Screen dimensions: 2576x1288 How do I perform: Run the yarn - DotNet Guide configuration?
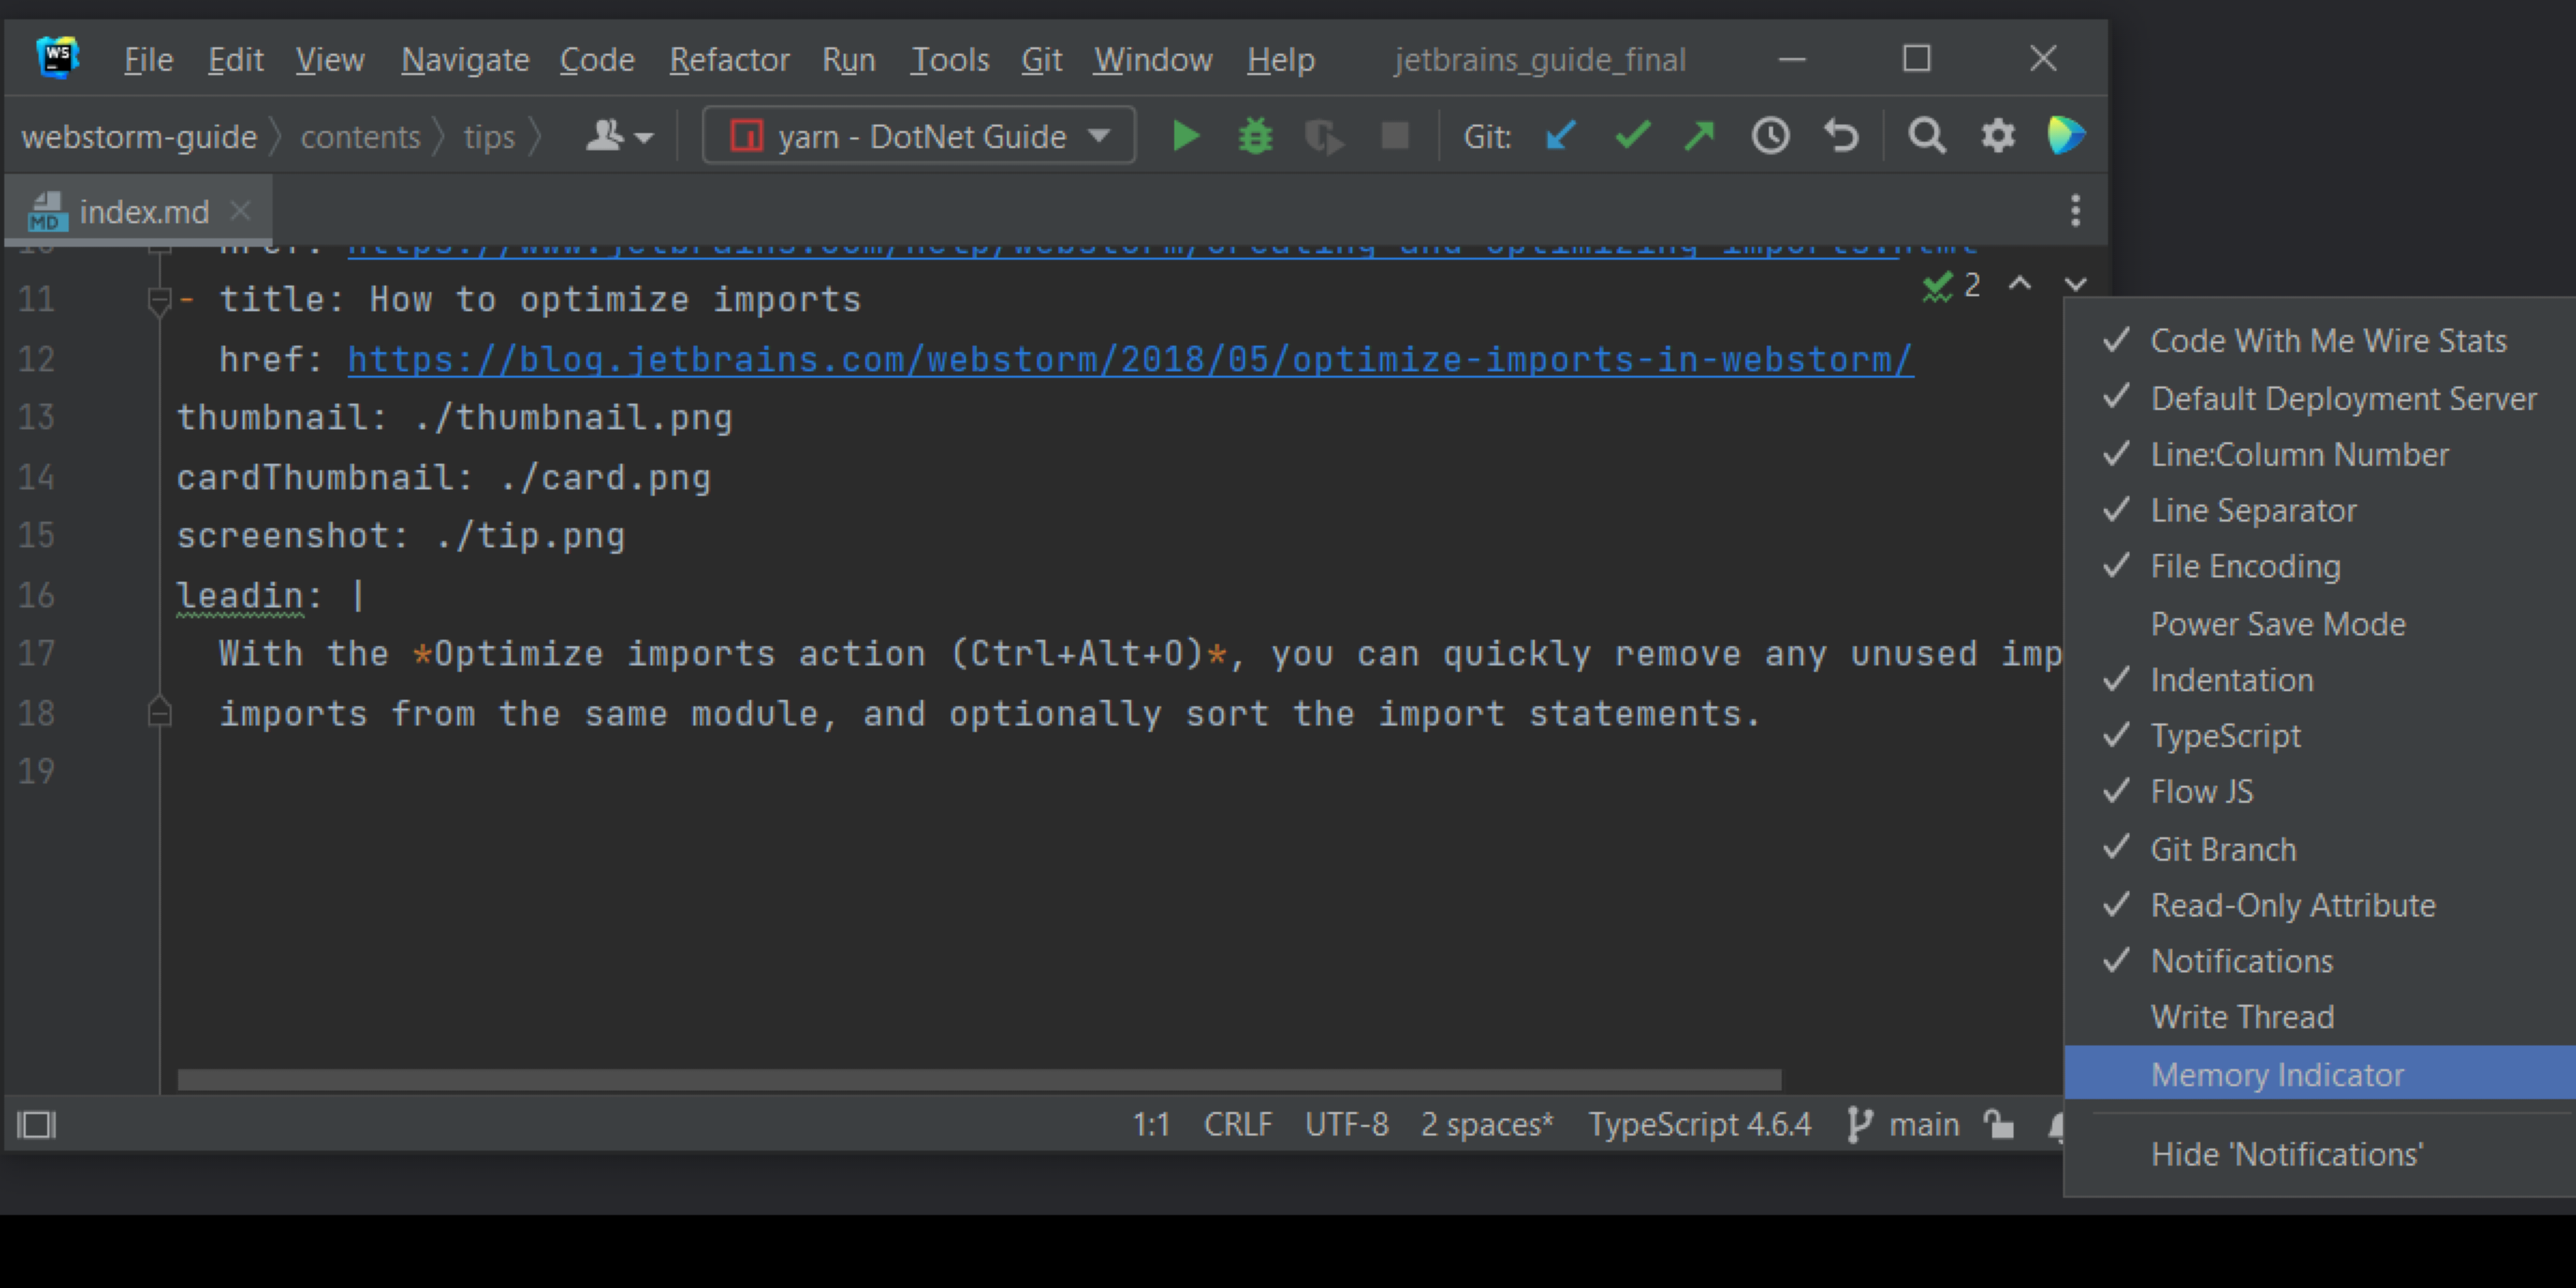(x=1184, y=135)
